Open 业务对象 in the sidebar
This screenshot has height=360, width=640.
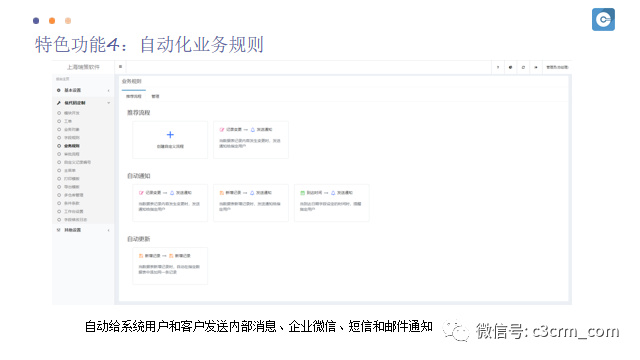point(72,129)
